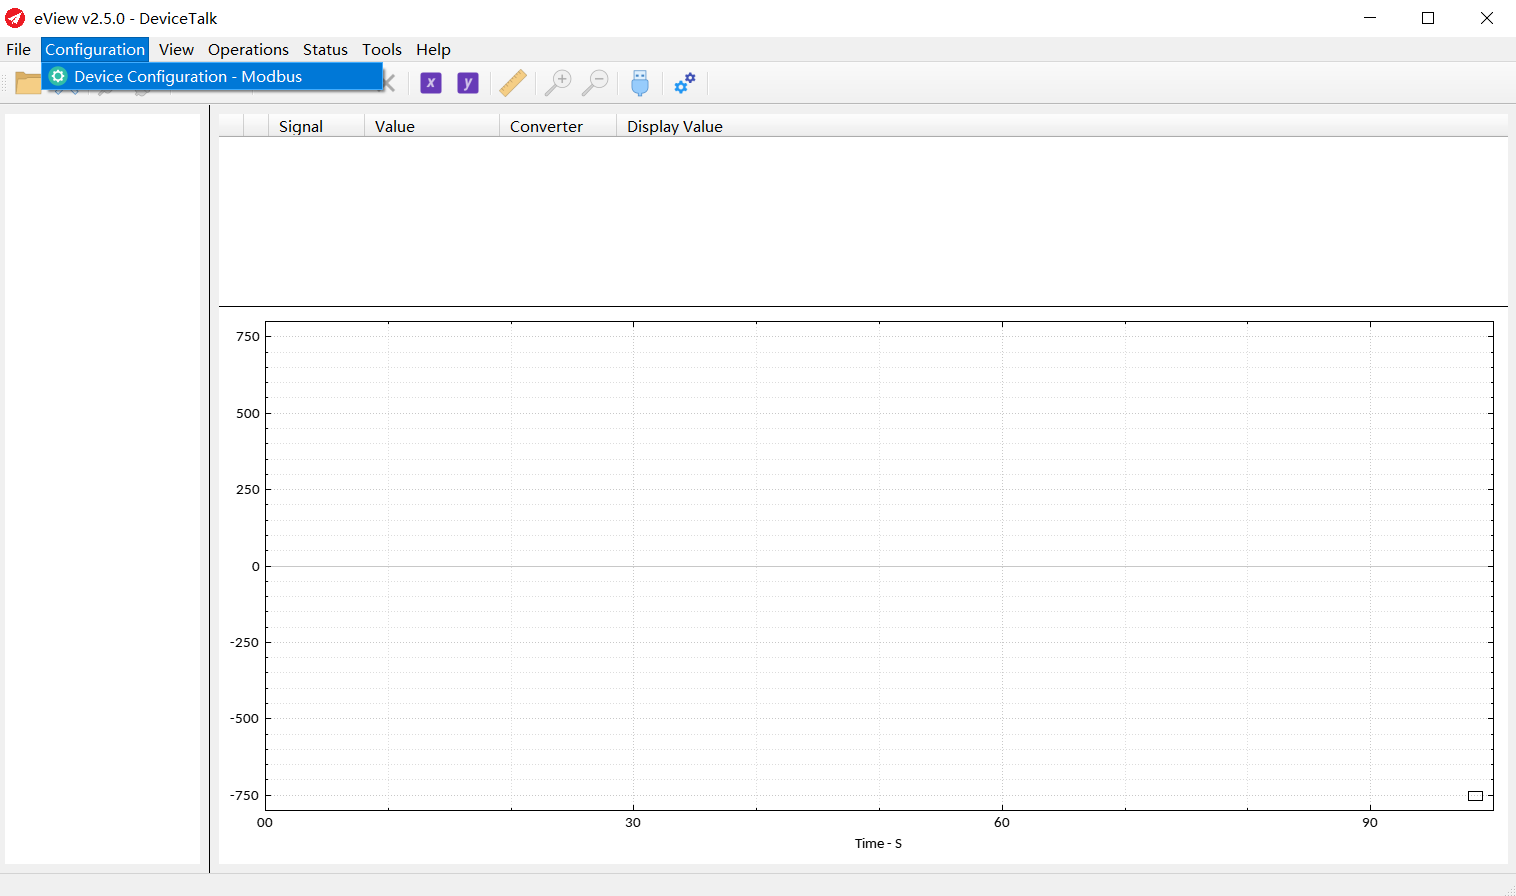The width and height of the screenshot is (1516, 896).
Task: Click the open folder toolbar icon
Action: pyautogui.click(x=27, y=84)
